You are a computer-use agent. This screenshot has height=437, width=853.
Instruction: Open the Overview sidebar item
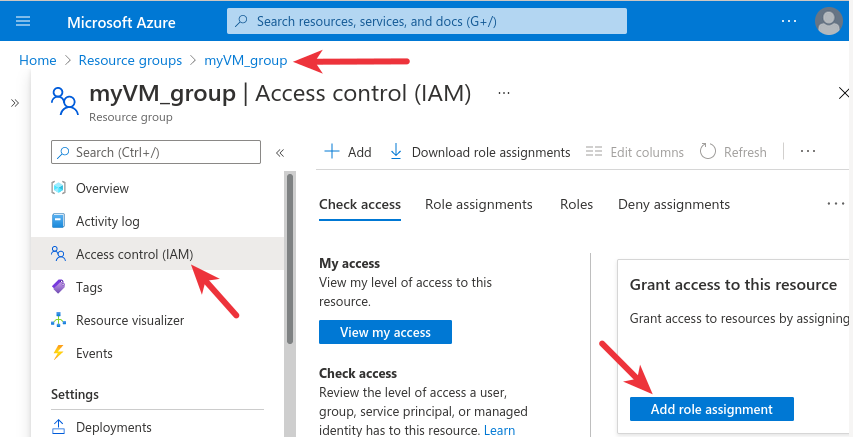point(102,188)
